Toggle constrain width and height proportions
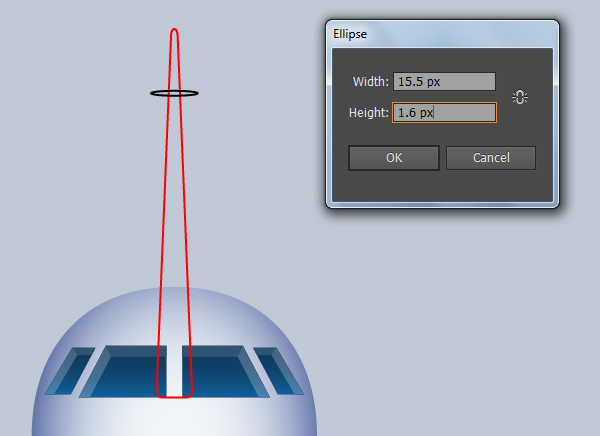Image resolution: width=600 pixels, height=436 pixels. click(x=520, y=97)
